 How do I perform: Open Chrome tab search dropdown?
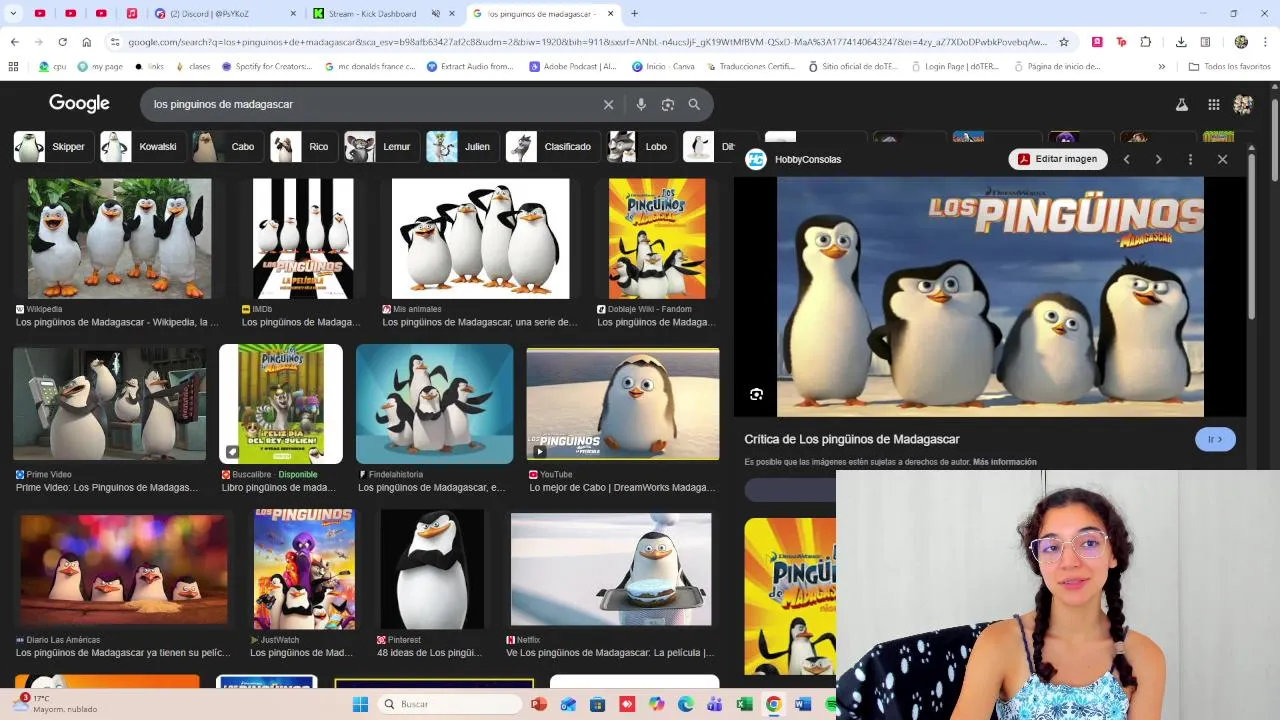coord(13,14)
